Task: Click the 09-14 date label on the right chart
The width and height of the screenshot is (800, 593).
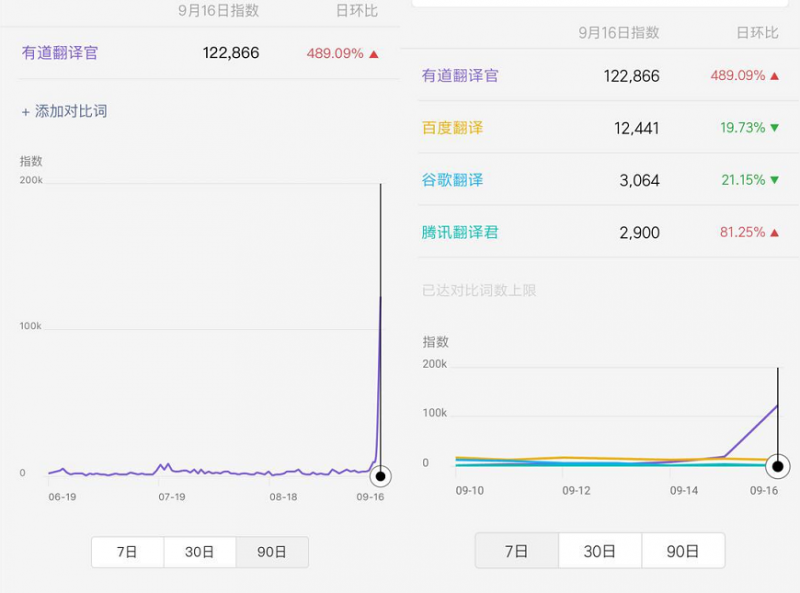Action: [x=684, y=491]
